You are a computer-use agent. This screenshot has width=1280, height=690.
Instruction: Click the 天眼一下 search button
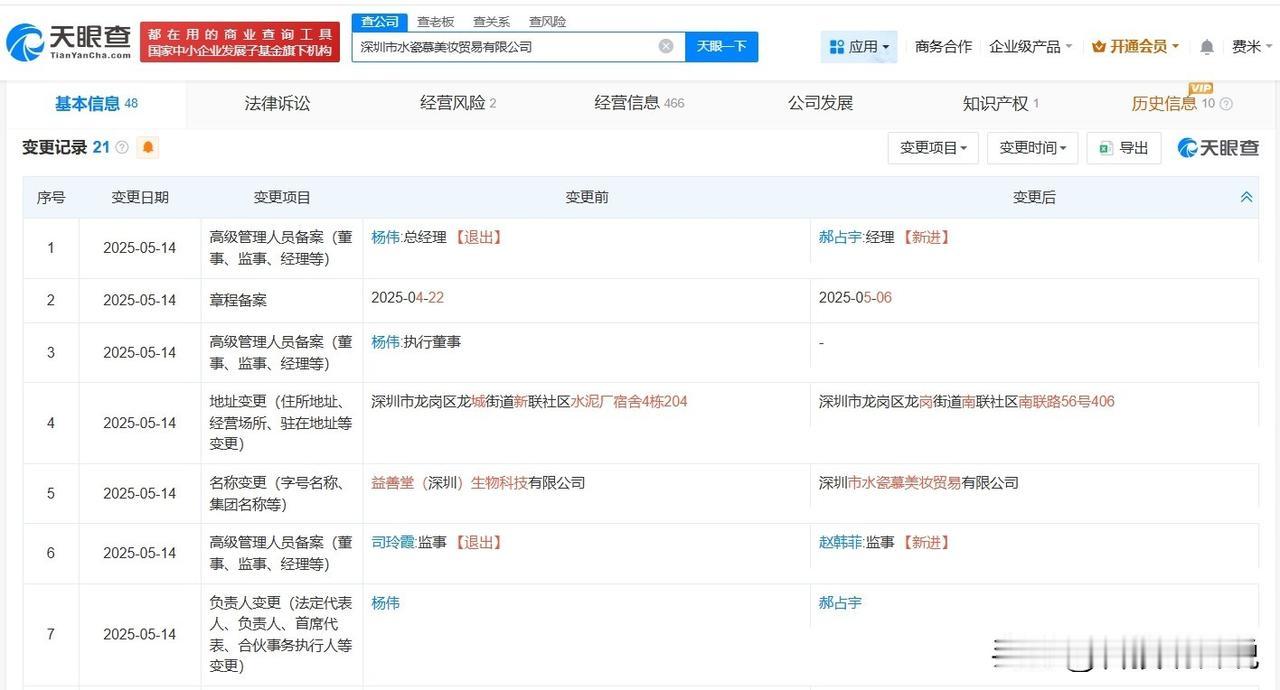(721, 46)
